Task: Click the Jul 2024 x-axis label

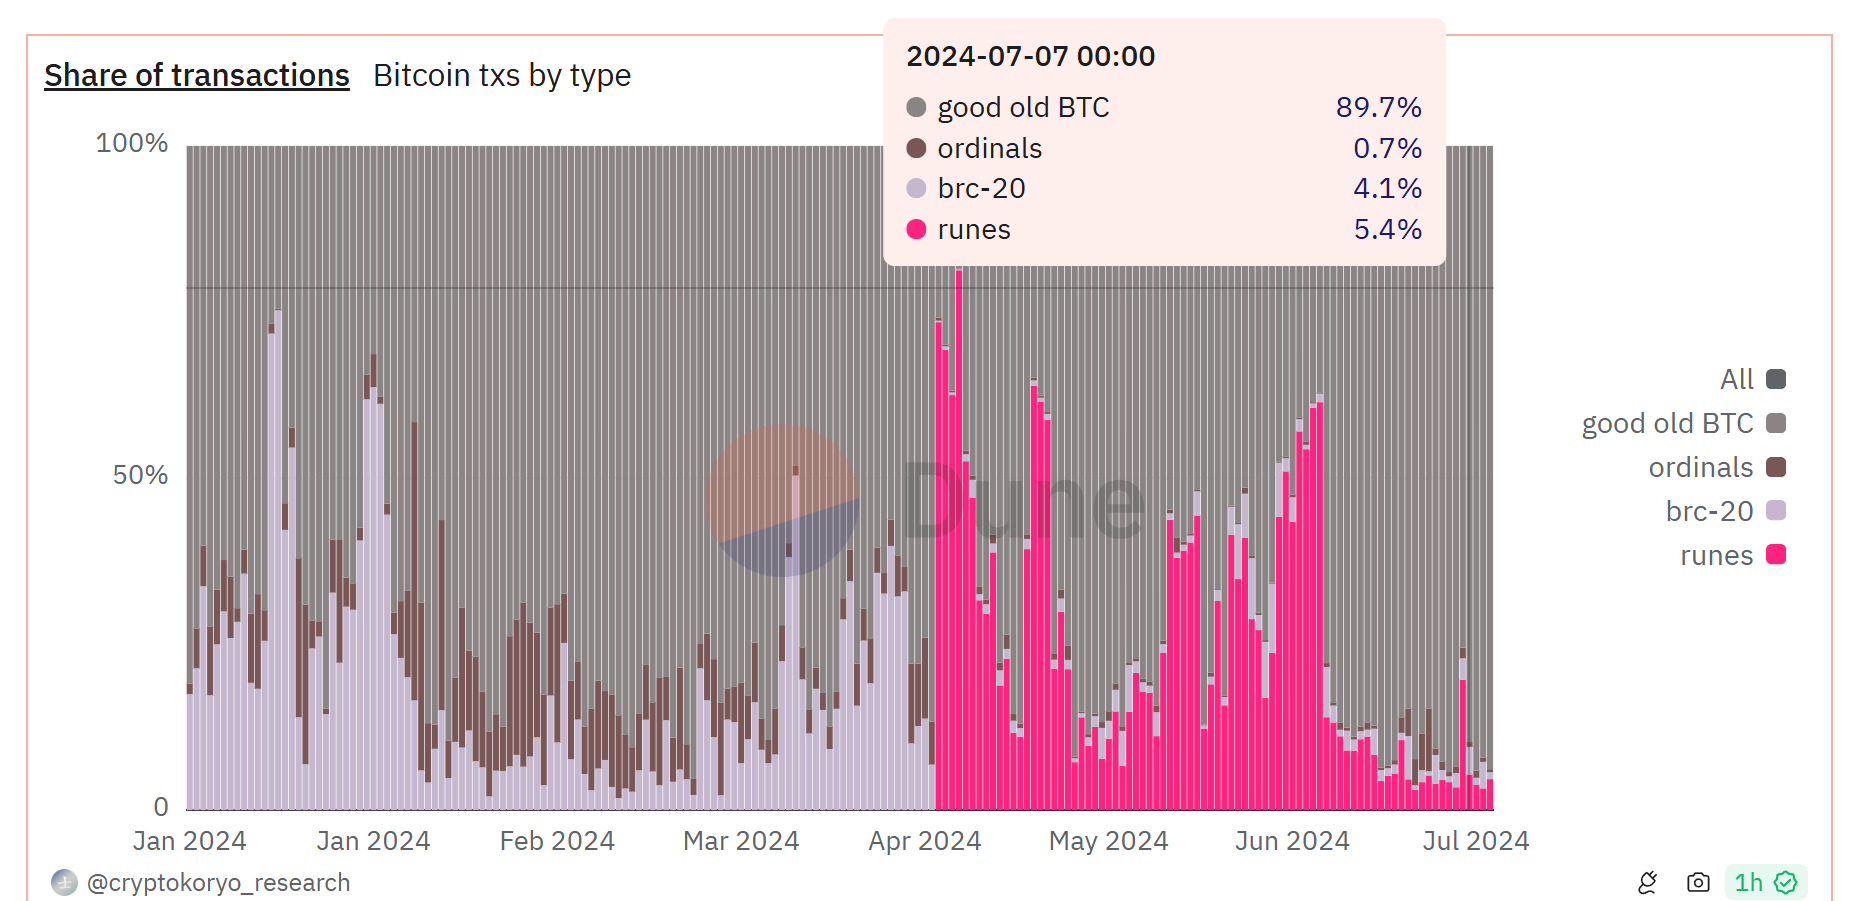Action: (1476, 841)
